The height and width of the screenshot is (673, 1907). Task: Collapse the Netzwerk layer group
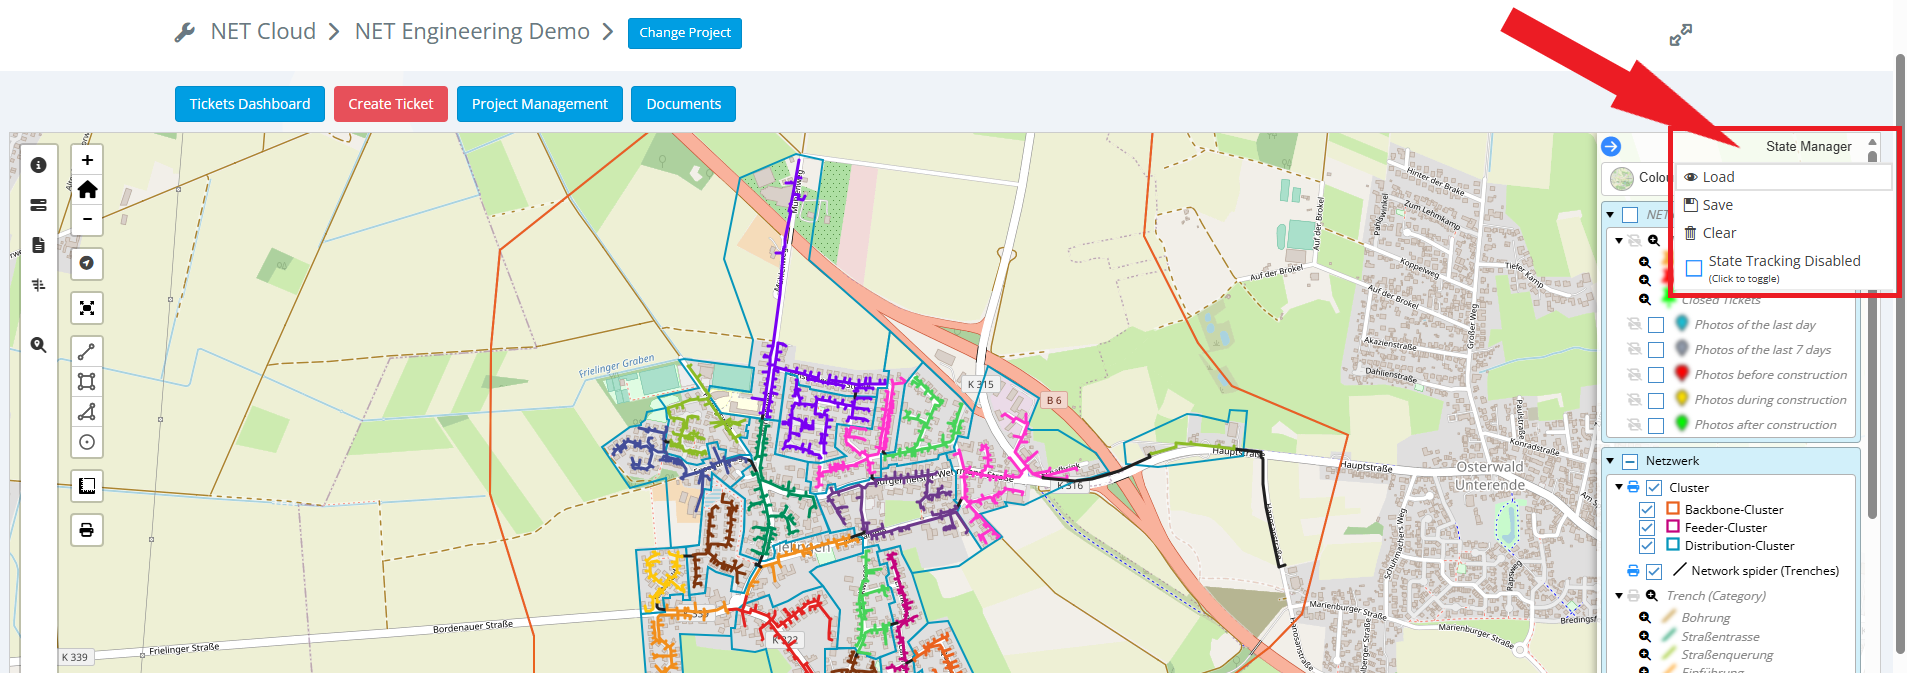(1610, 461)
